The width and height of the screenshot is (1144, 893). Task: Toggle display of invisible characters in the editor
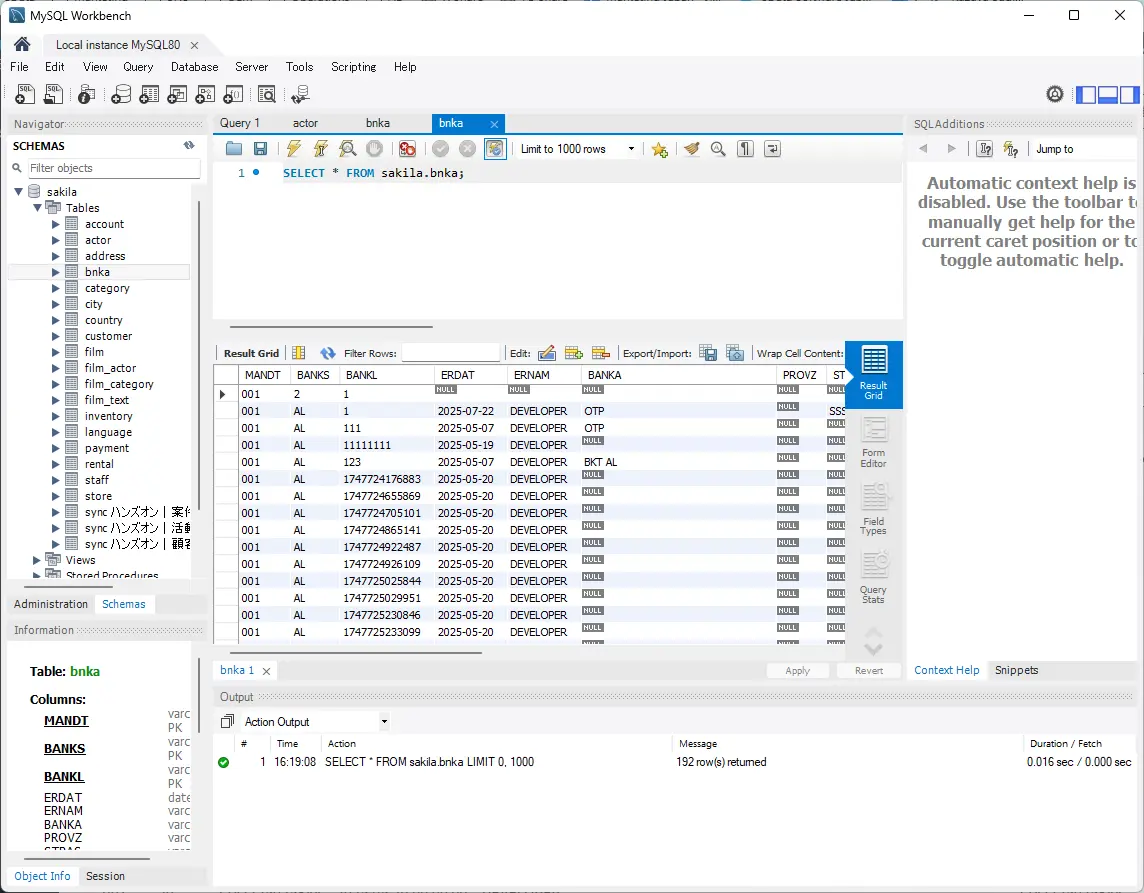click(744, 148)
